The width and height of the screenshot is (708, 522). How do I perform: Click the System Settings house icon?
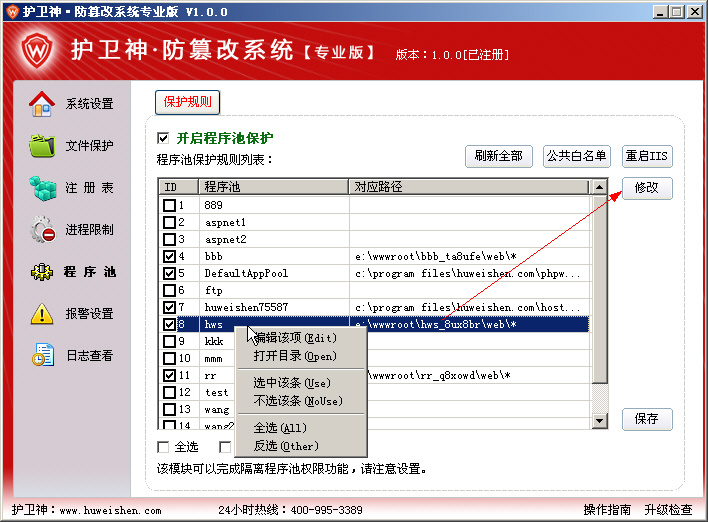click(42, 104)
